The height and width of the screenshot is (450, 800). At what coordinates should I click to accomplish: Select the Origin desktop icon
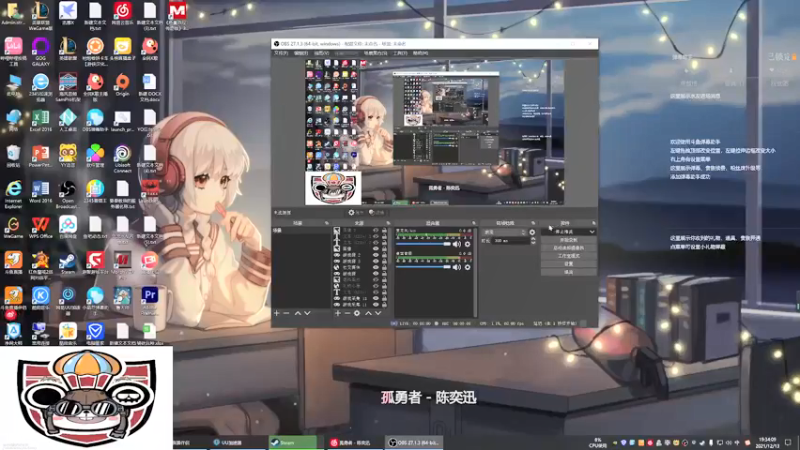(122, 85)
